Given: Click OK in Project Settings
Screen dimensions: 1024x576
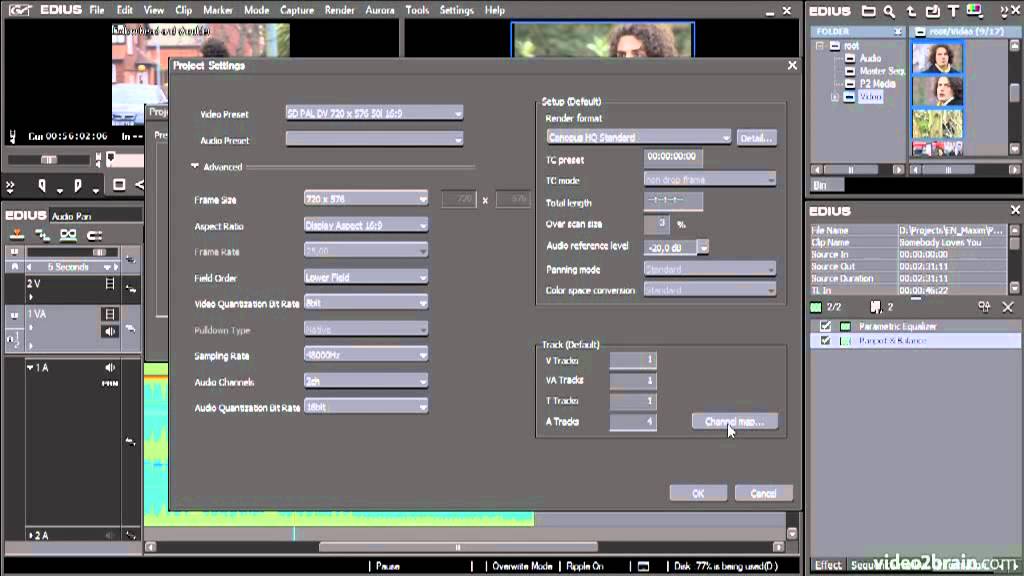Looking at the screenshot, I should 698,493.
